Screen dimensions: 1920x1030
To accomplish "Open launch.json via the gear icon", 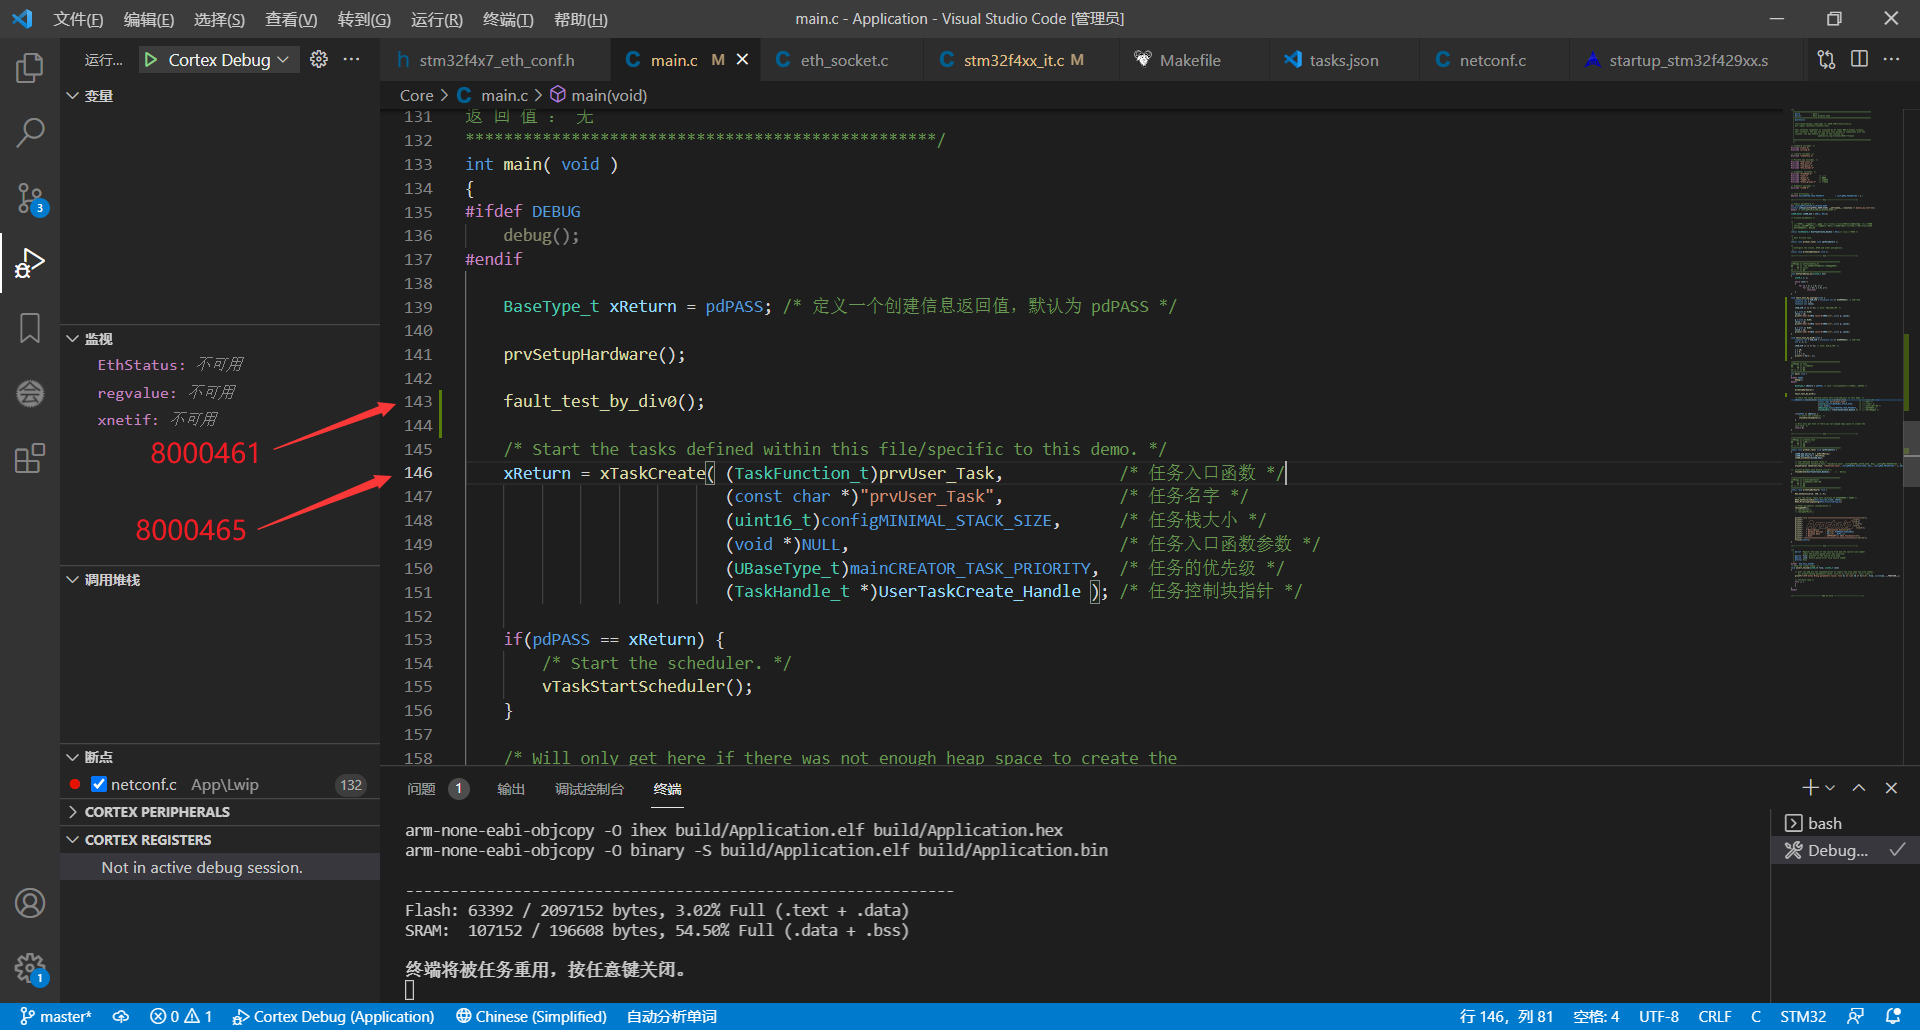I will point(319,60).
